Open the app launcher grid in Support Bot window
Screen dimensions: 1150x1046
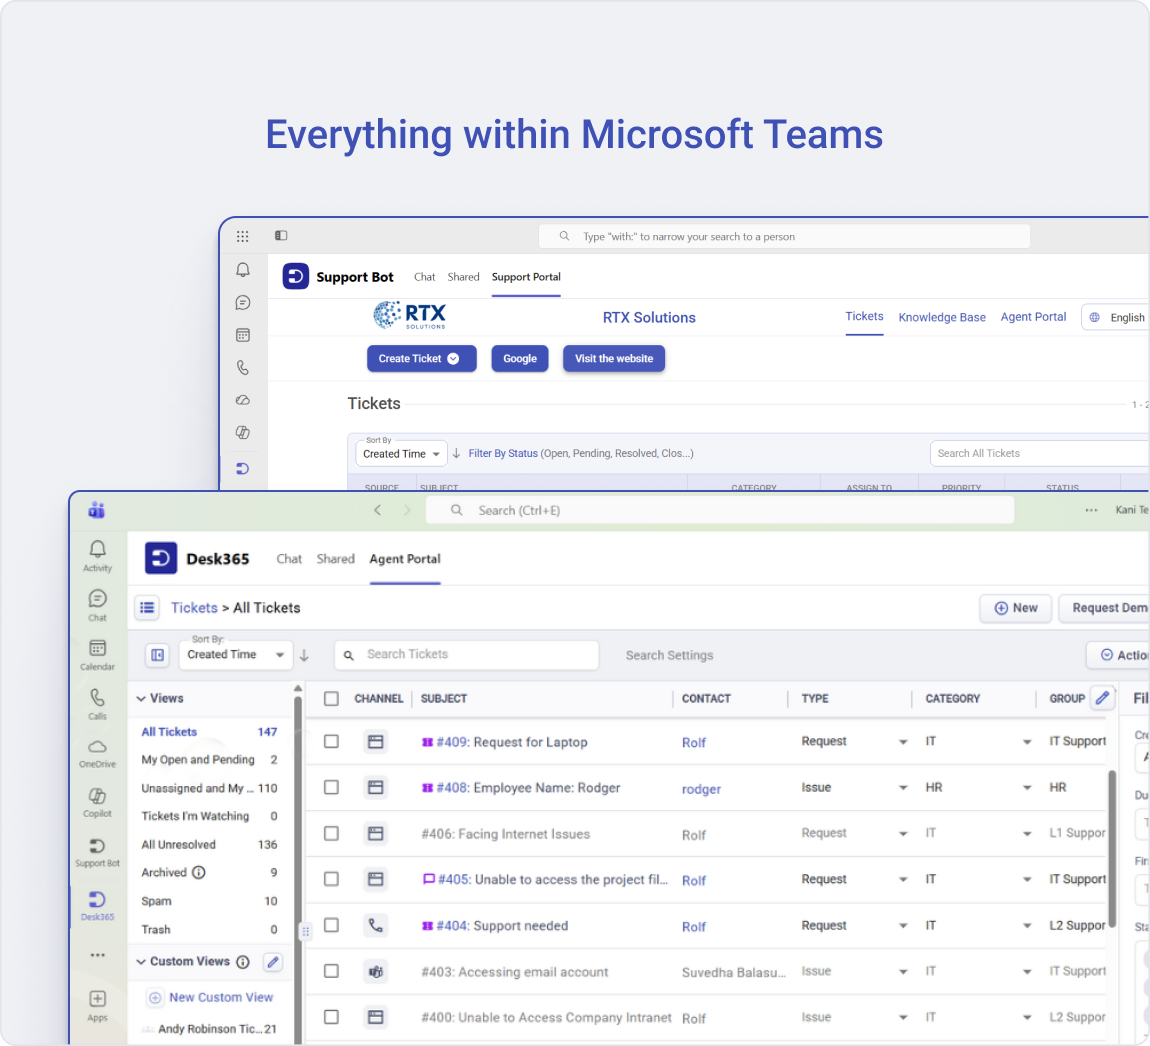click(x=243, y=236)
